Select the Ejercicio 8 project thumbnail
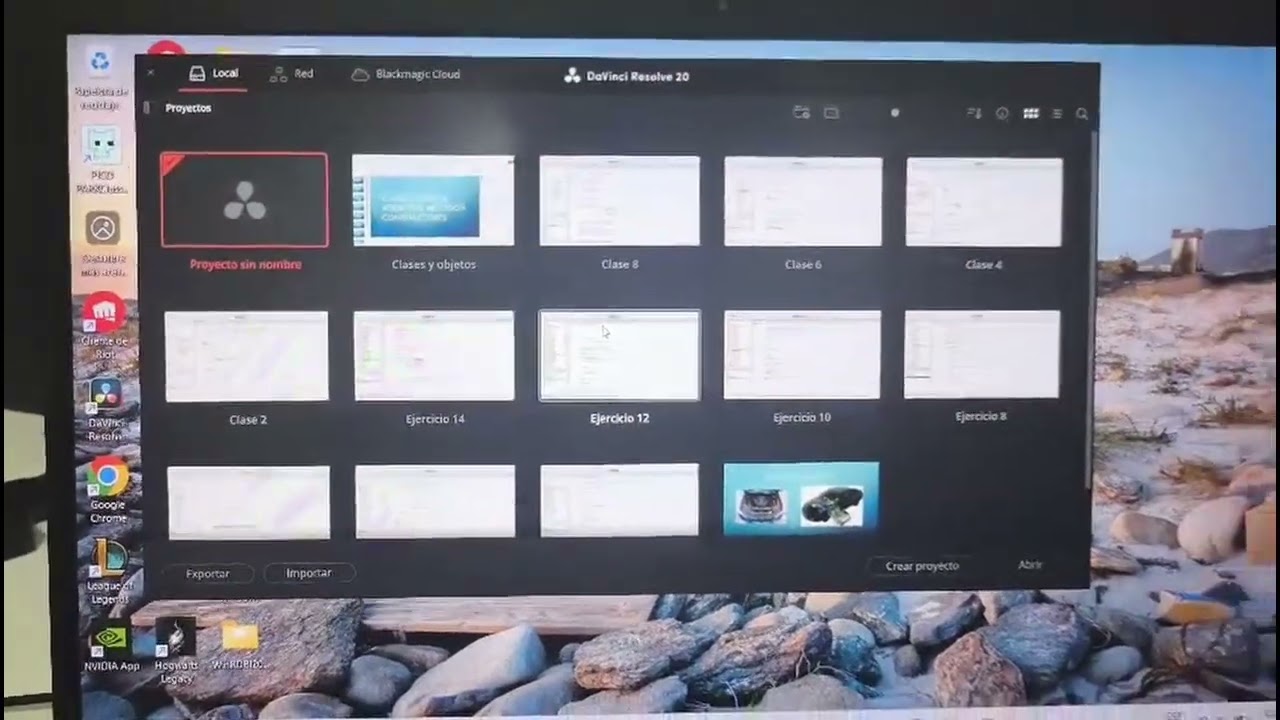 [x=982, y=354]
